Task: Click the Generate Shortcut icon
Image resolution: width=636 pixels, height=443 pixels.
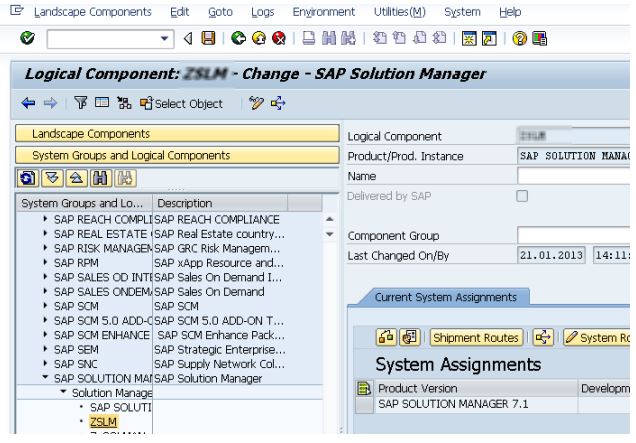Action: click(489, 39)
